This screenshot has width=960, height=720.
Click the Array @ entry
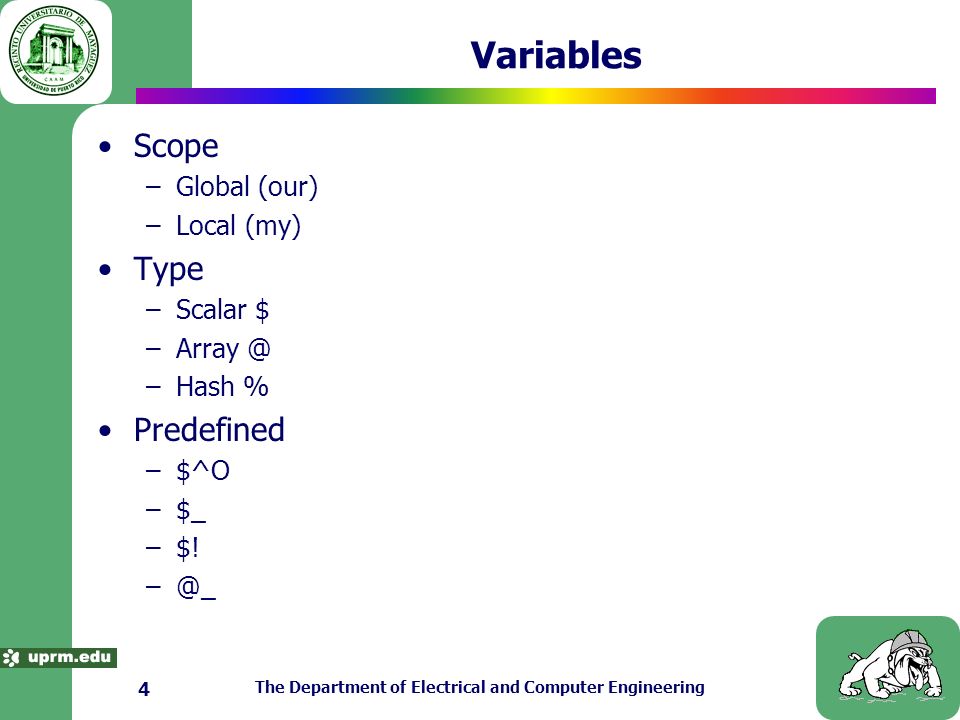(x=223, y=349)
